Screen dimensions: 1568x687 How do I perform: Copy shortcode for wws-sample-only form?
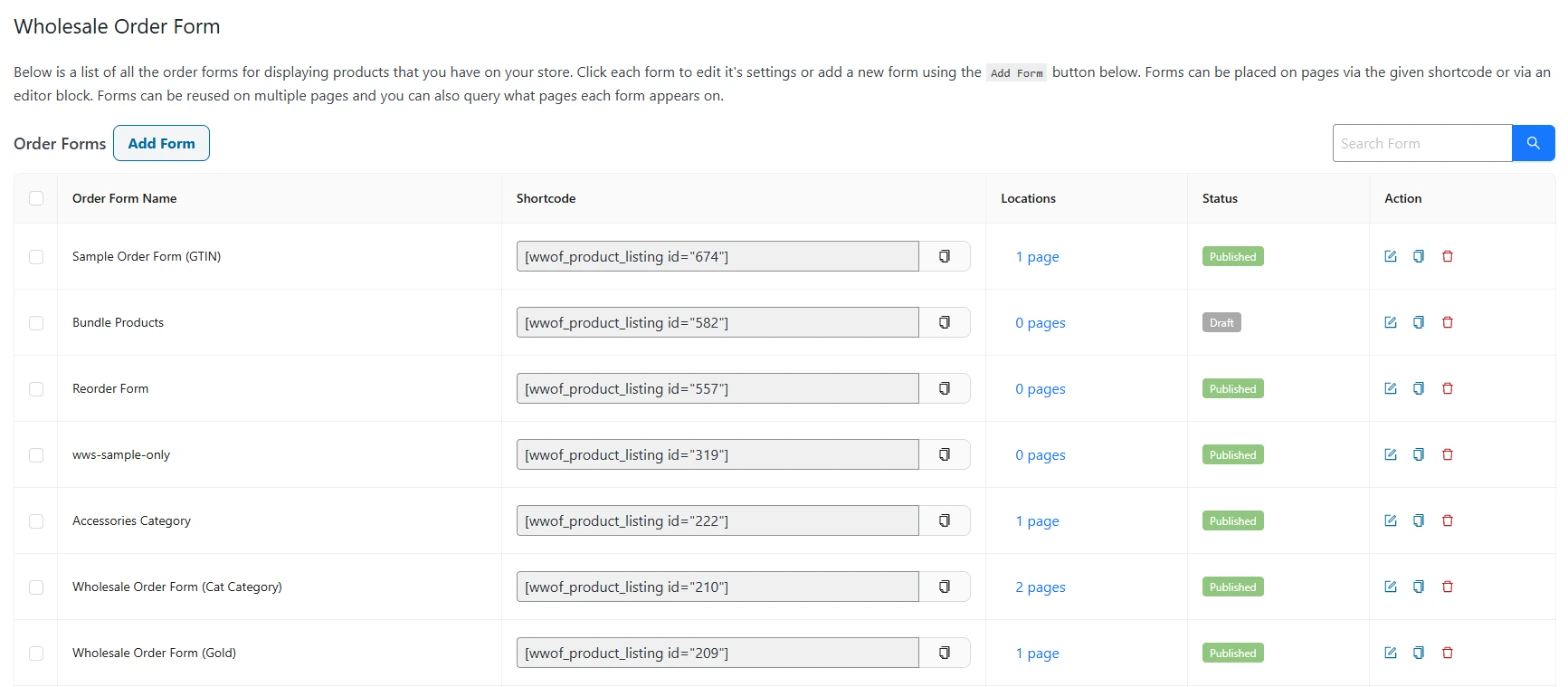(x=944, y=455)
